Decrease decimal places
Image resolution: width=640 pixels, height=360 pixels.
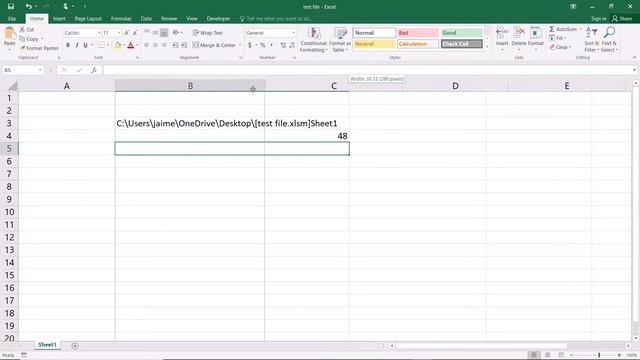(x=292, y=45)
